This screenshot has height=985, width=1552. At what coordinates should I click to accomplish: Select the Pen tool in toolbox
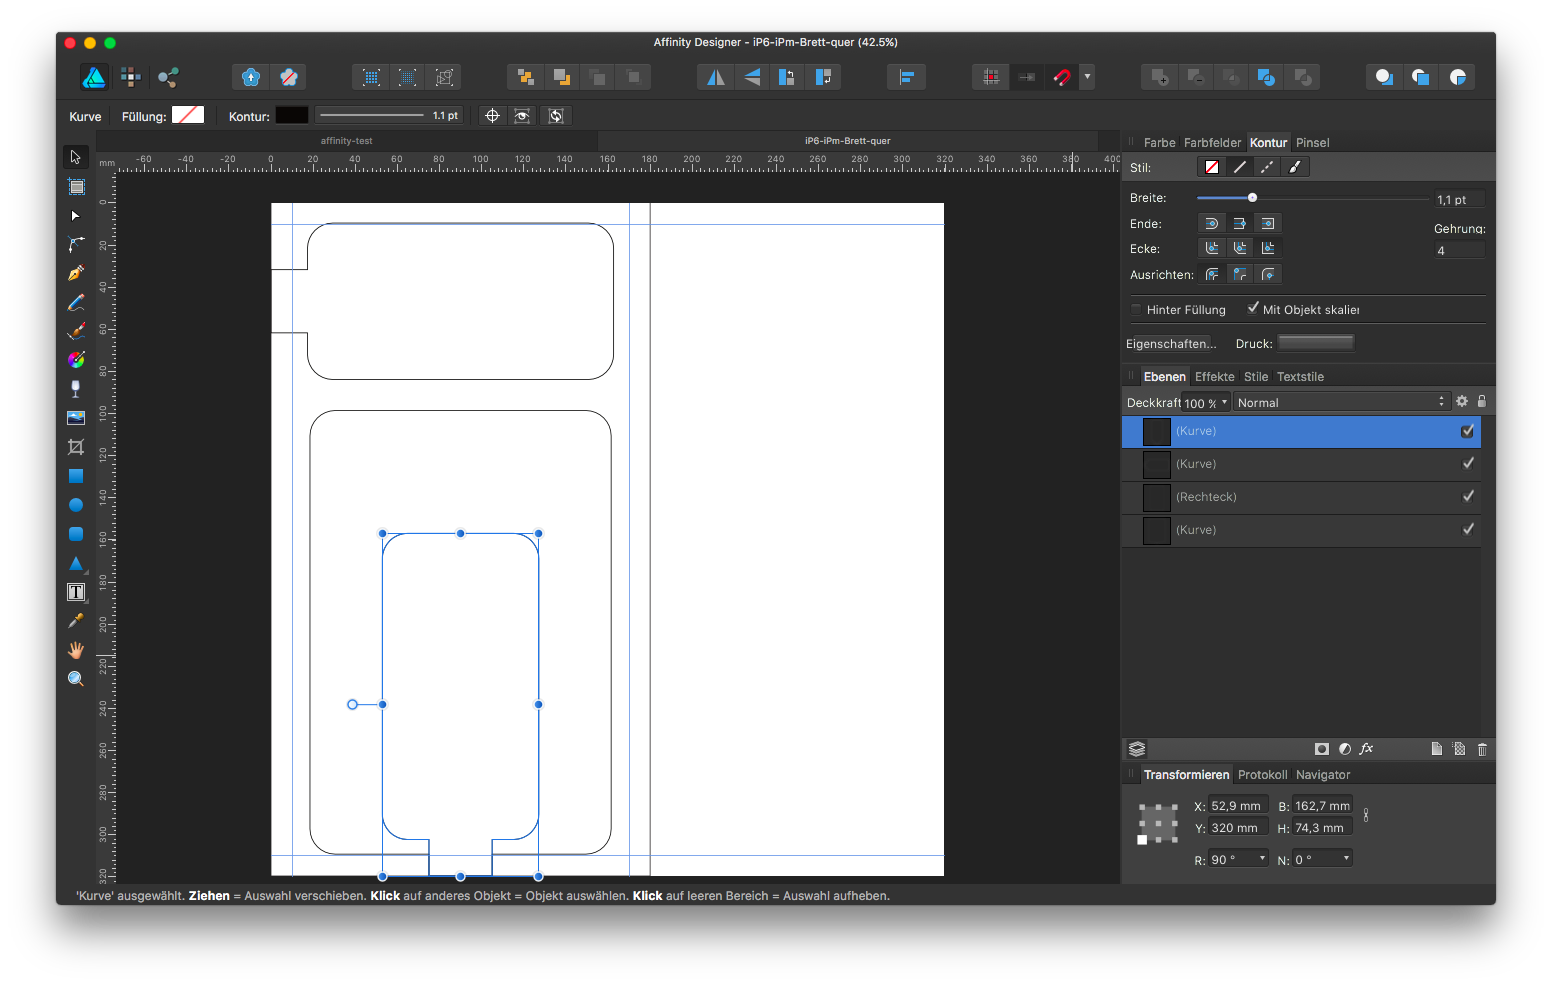(76, 273)
